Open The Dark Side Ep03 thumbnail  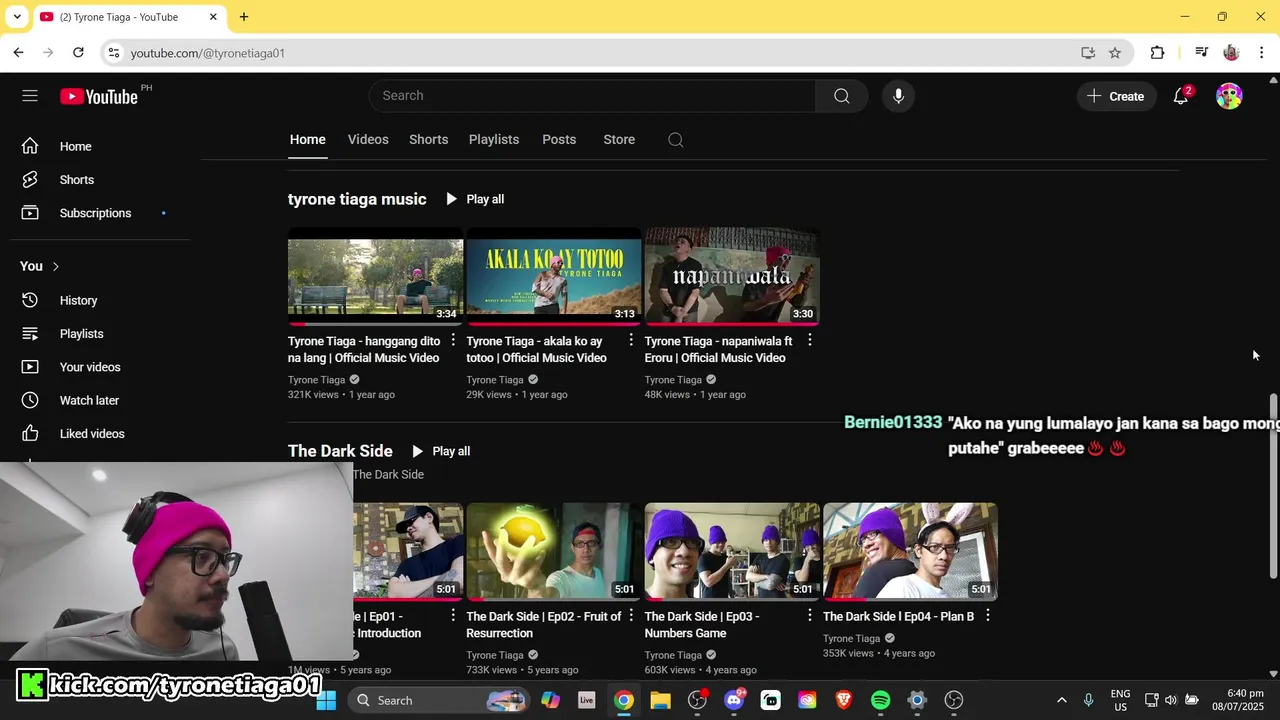[732, 551]
